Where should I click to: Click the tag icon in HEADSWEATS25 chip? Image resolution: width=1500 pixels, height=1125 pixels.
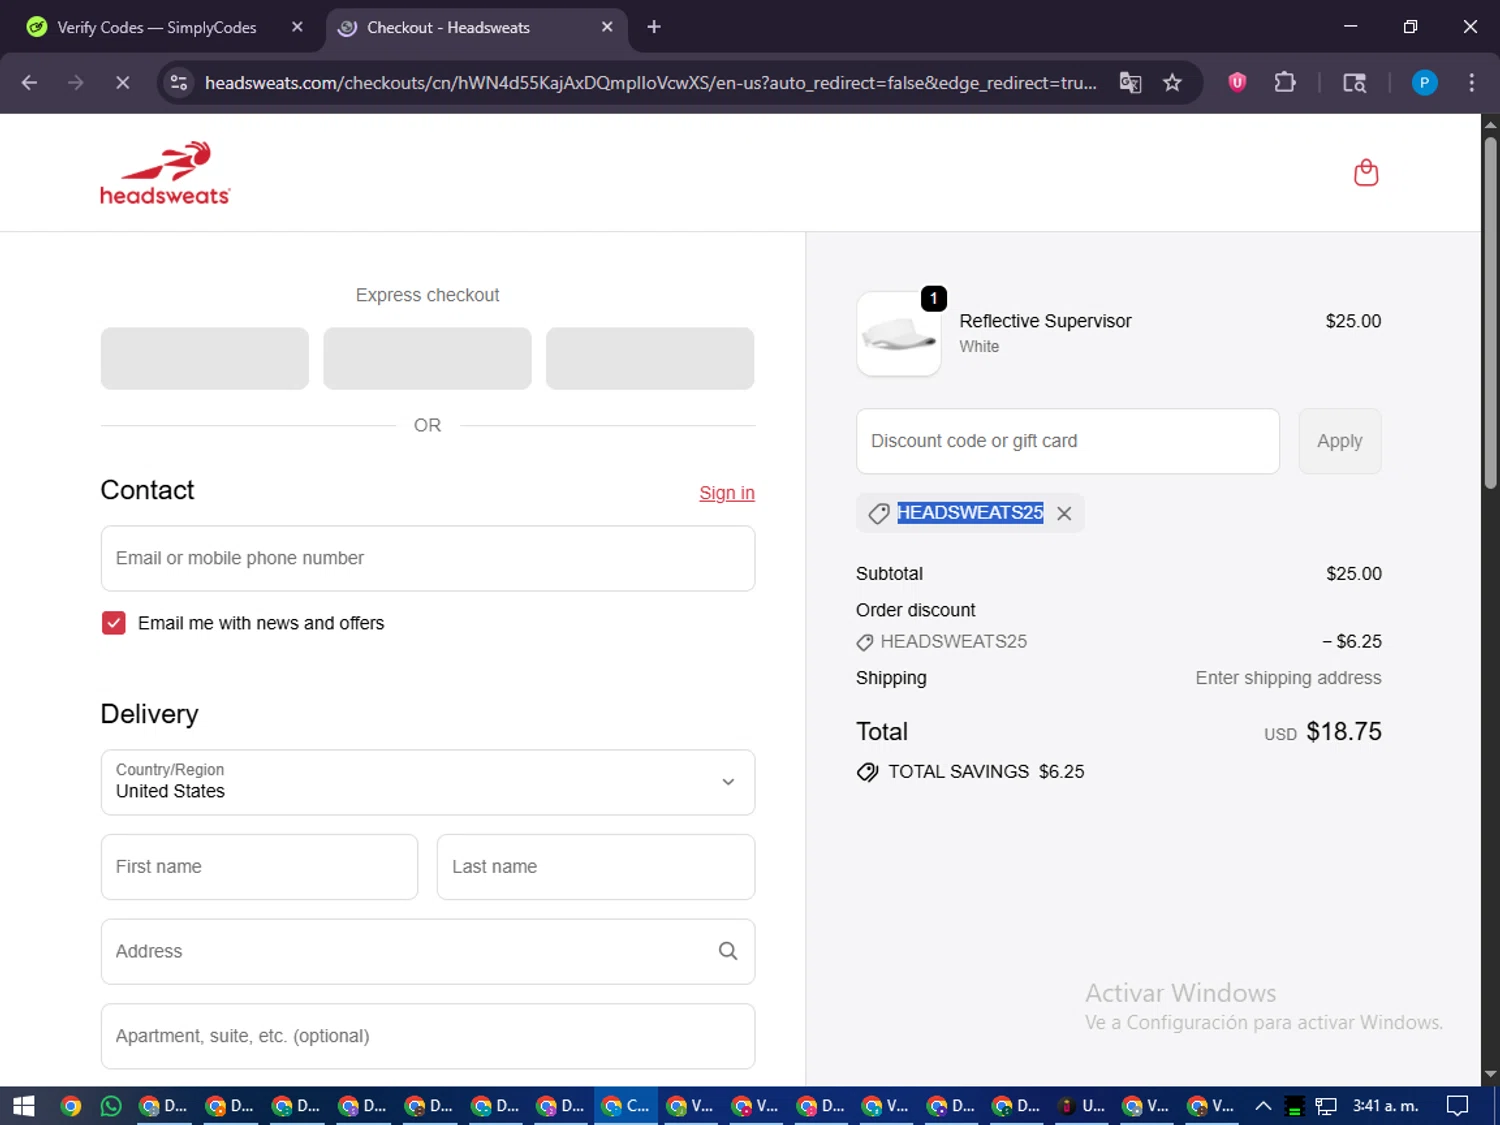[x=879, y=513]
